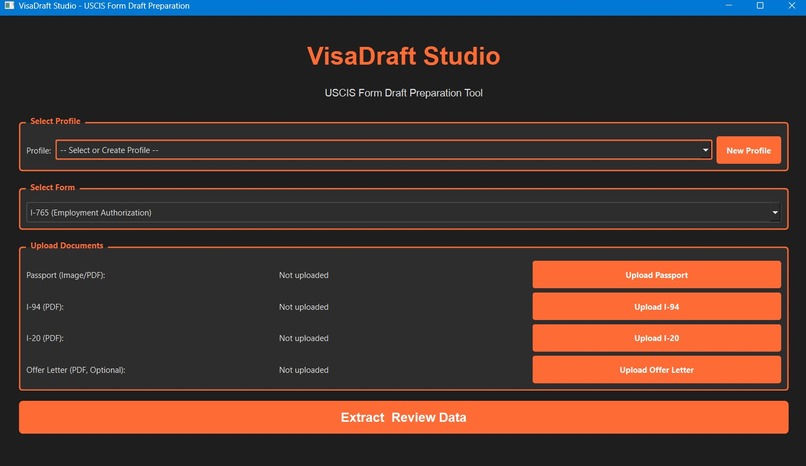Click the Upload Documents group title
This screenshot has height=466, width=806.
point(67,246)
